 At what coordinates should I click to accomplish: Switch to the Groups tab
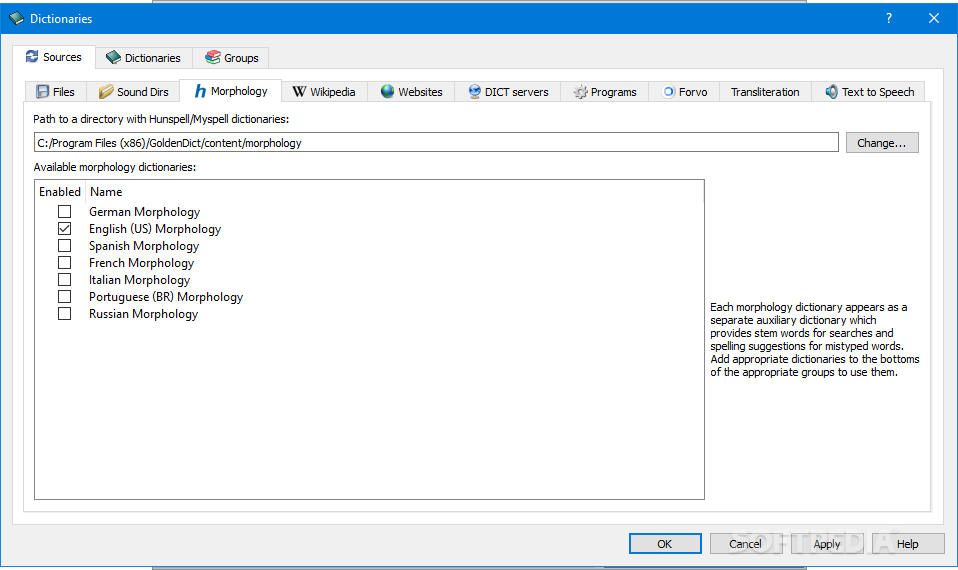click(x=230, y=57)
